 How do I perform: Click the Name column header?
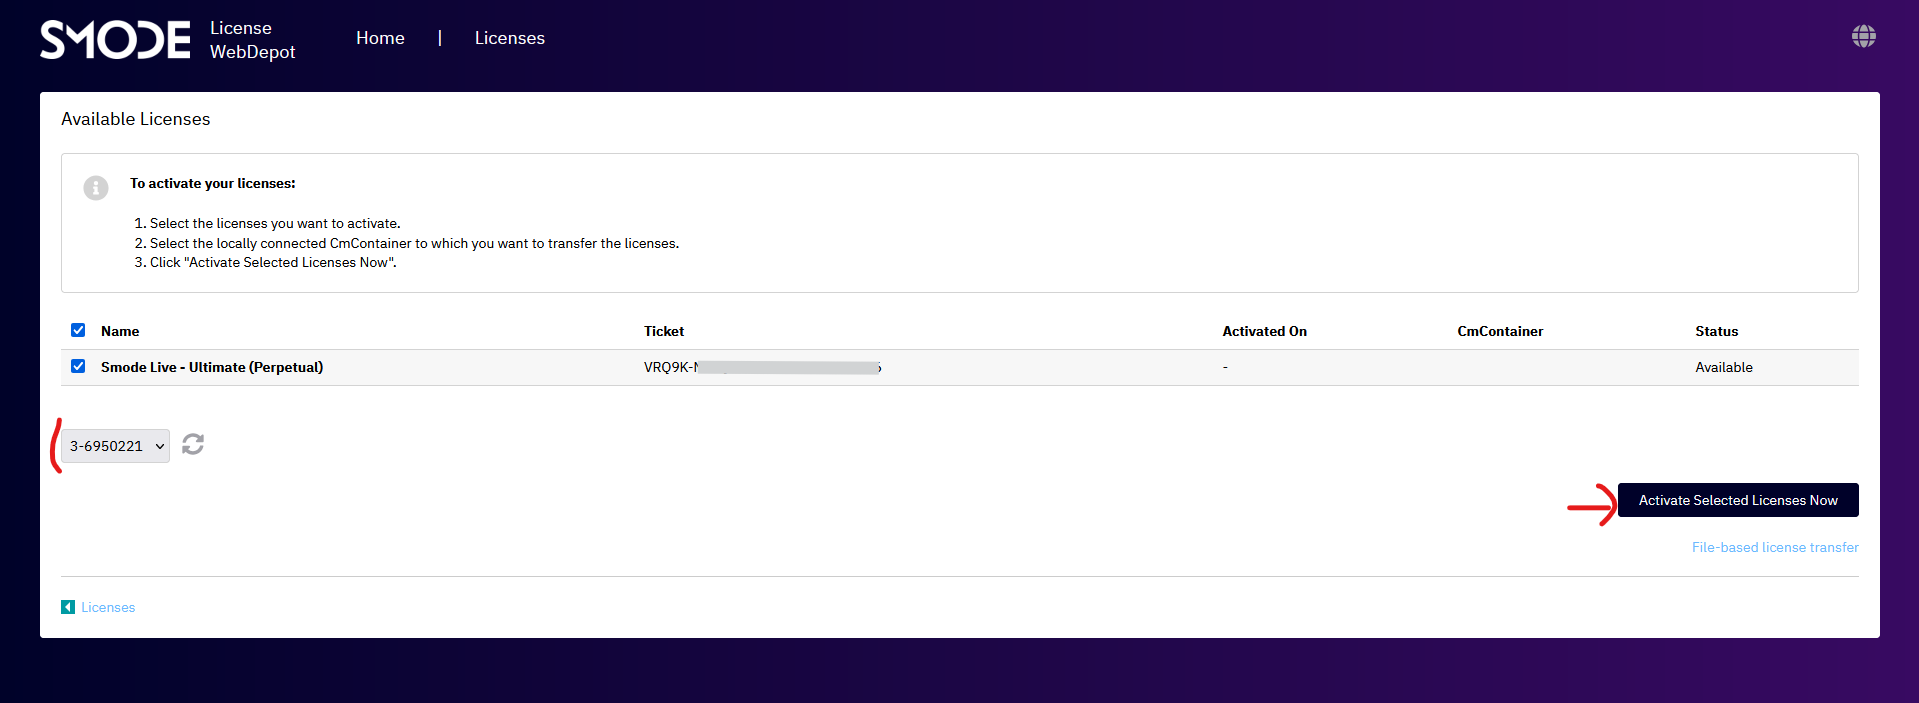tap(120, 331)
